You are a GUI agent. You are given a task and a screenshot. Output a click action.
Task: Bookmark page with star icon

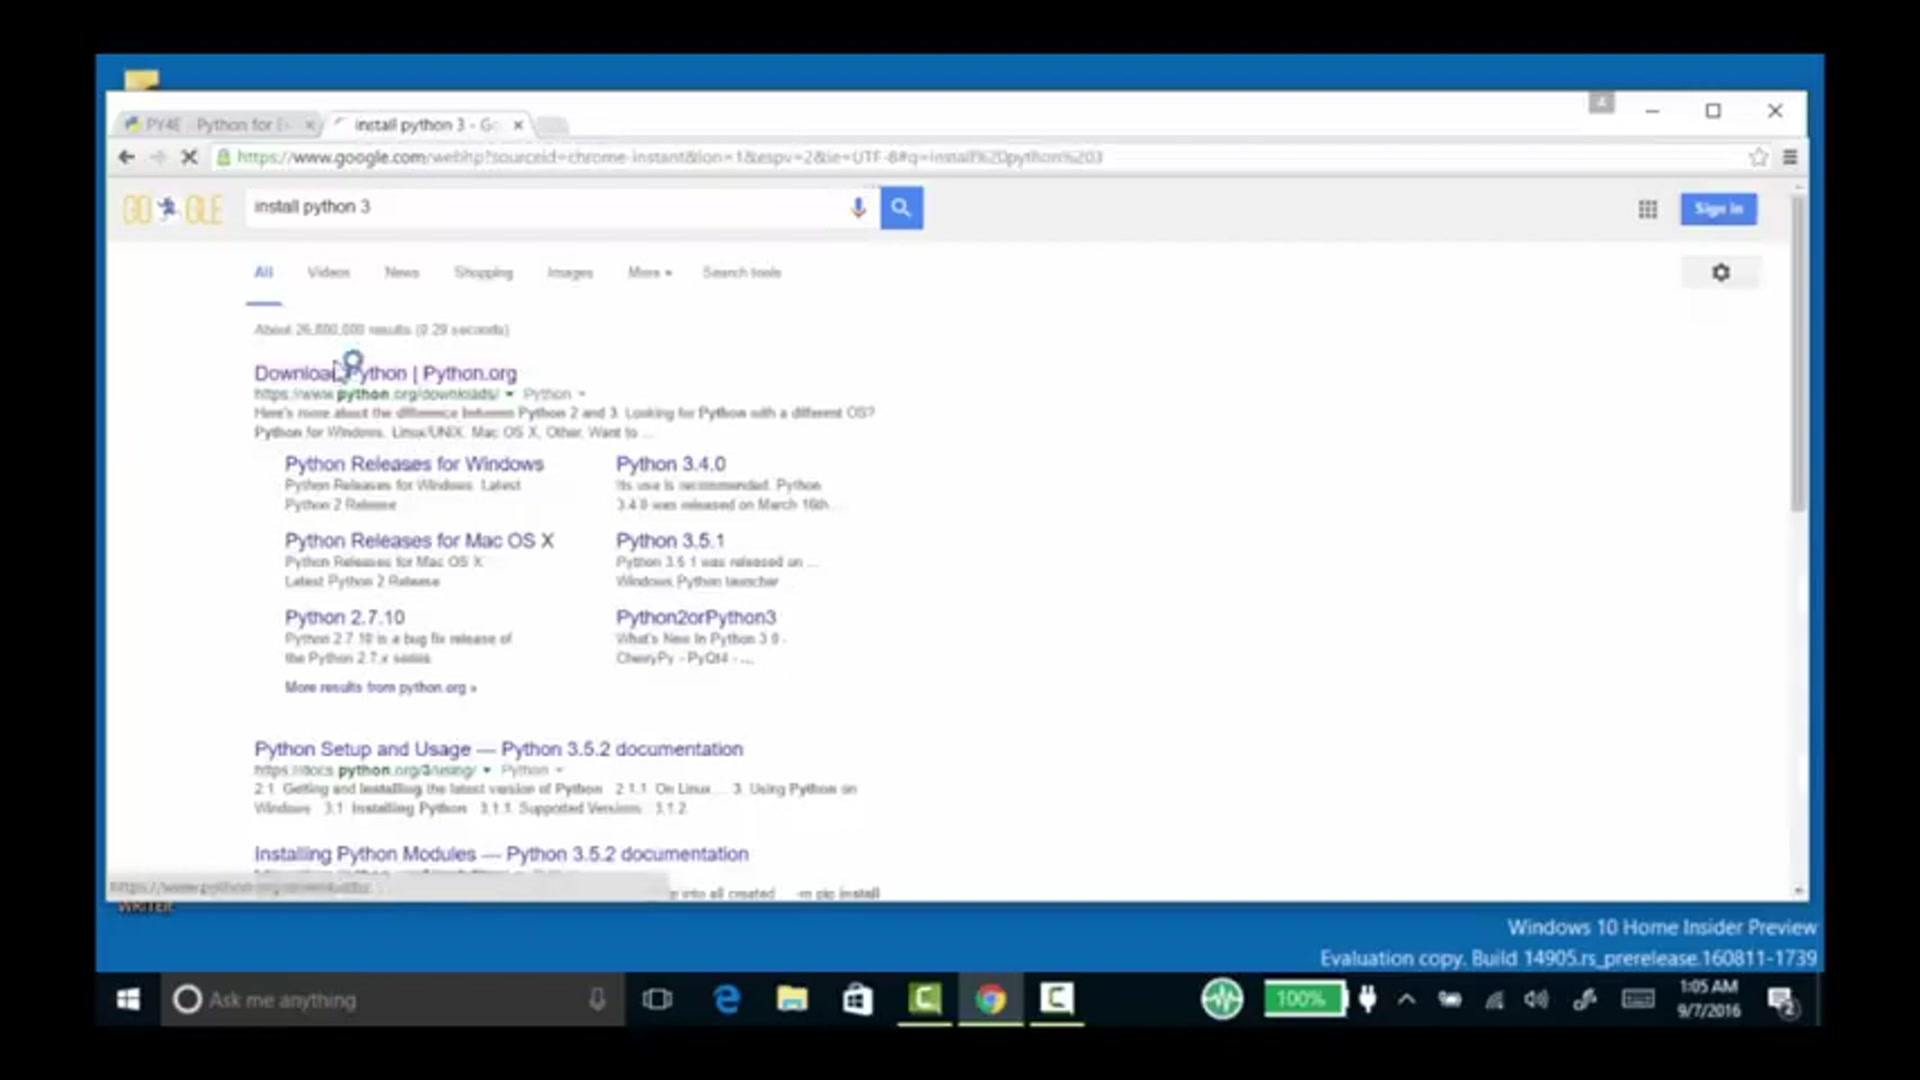(1758, 157)
